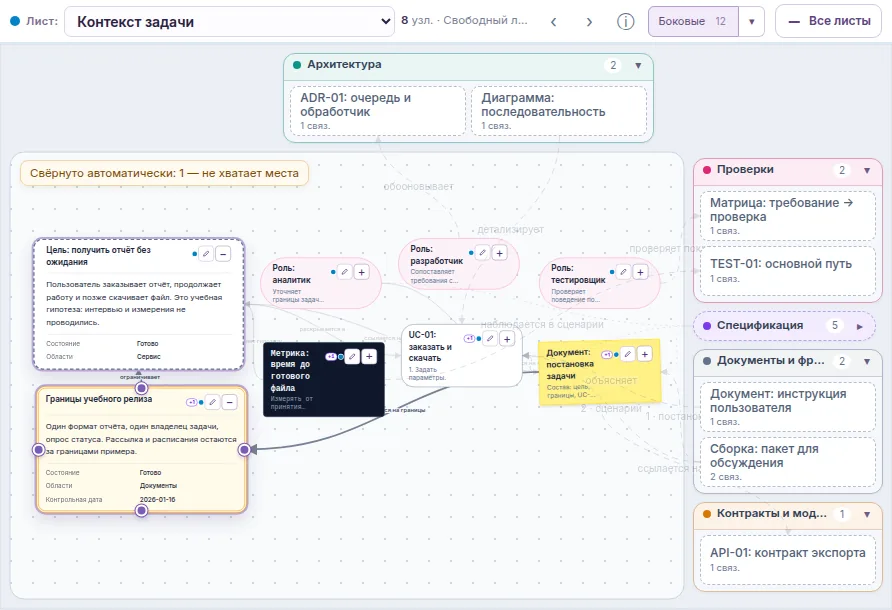Expand the «Спецификация» group
This screenshot has width=892, height=610.
tap(860, 326)
